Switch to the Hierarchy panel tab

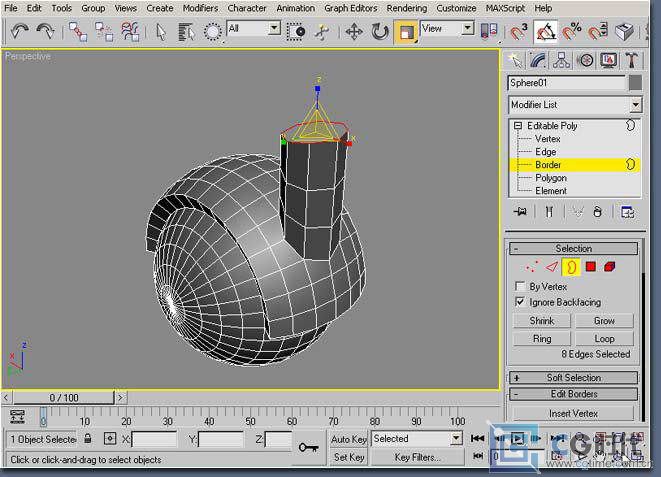(x=562, y=60)
